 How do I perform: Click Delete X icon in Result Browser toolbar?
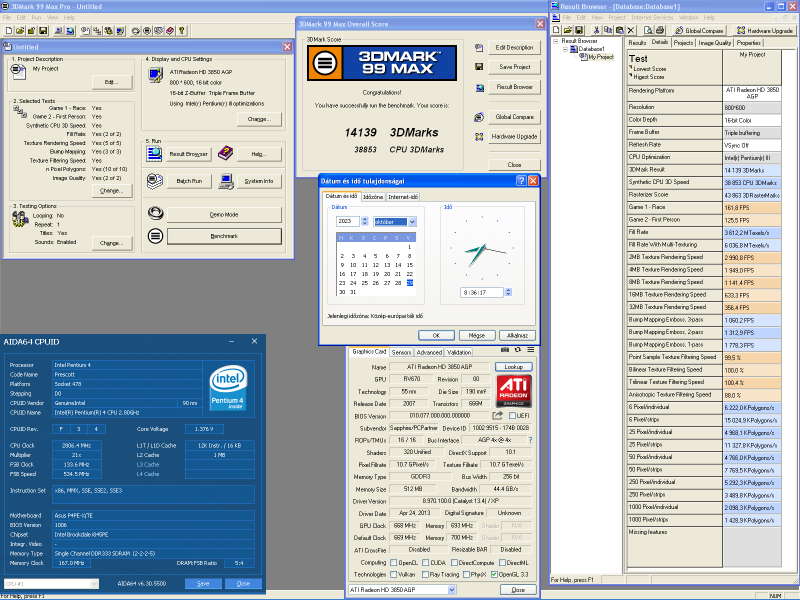(631, 31)
